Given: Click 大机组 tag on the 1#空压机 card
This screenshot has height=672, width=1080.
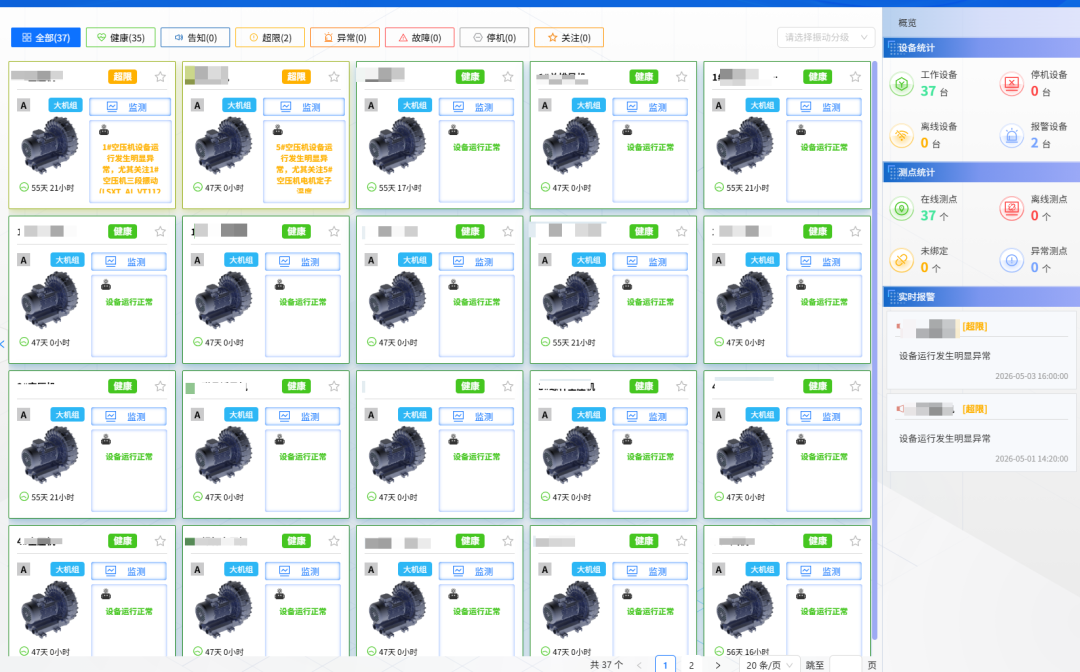Looking at the screenshot, I should coord(65,105).
